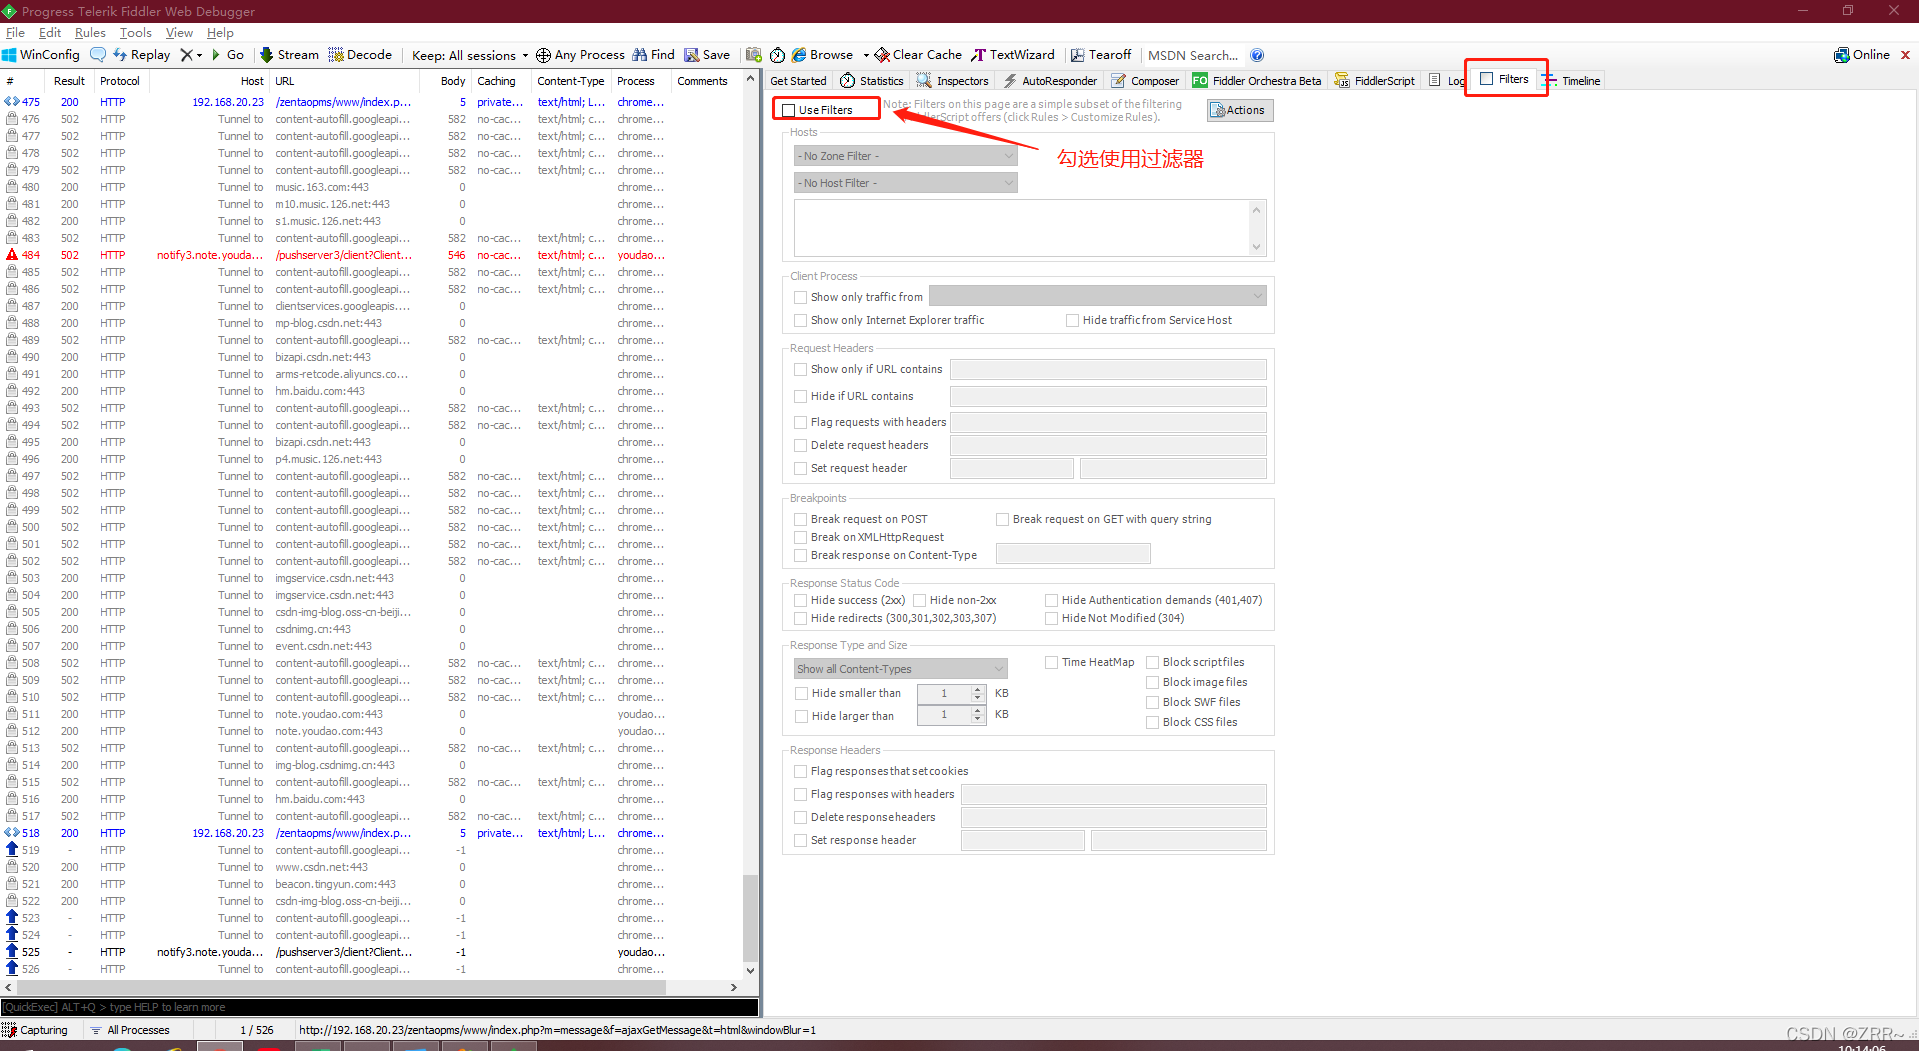Click the Remove sessions X icon
The image size is (1919, 1051).
[186, 55]
